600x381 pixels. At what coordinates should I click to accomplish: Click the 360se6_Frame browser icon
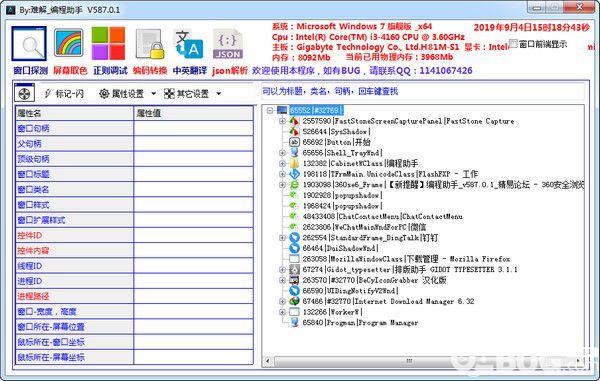pyautogui.click(x=294, y=185)
